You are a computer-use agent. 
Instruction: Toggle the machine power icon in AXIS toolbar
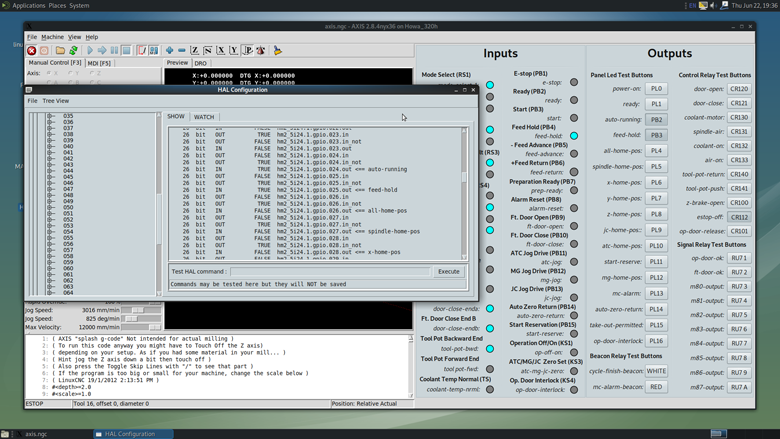pos(44,51)
